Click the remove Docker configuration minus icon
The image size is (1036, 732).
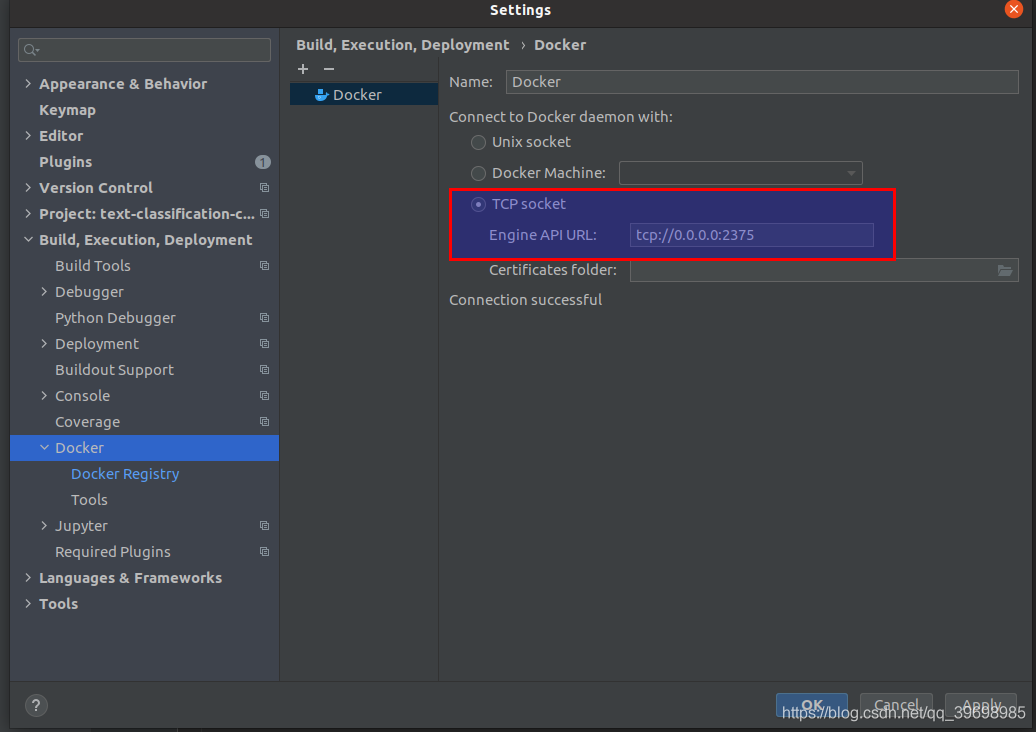click(328, 69)
